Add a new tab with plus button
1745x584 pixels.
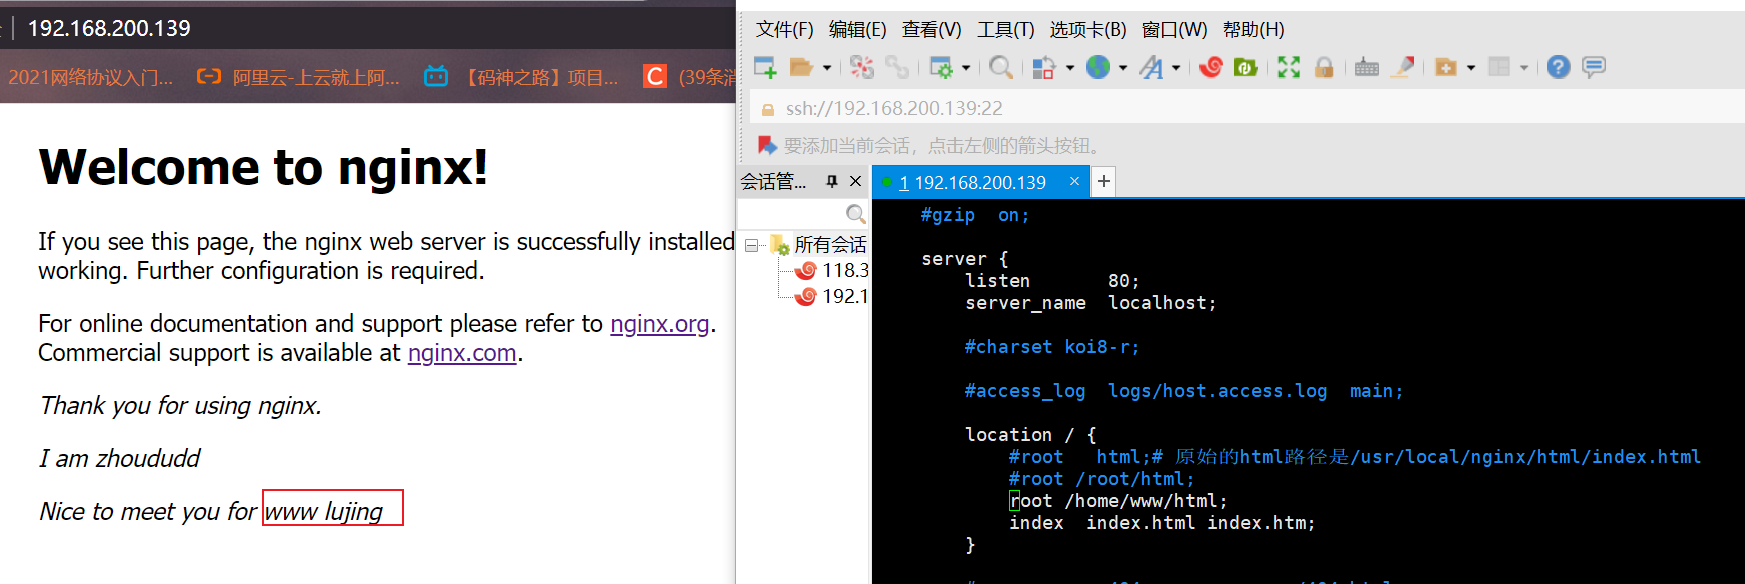1103,181
